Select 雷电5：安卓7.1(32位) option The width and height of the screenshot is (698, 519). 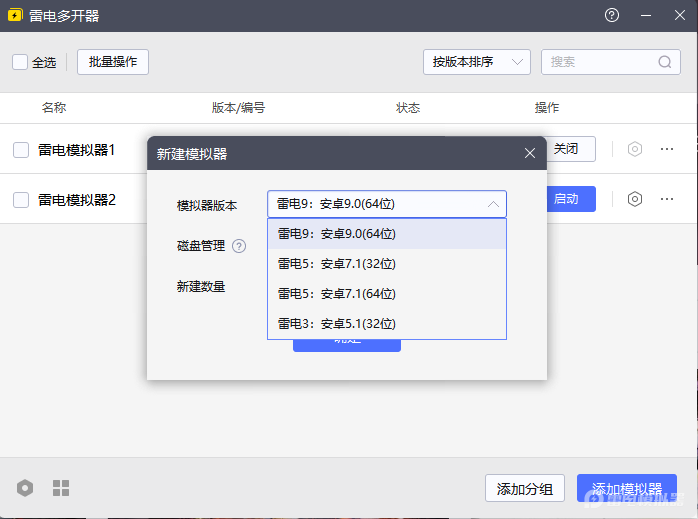pyautogui.click(x=387, y=264)
